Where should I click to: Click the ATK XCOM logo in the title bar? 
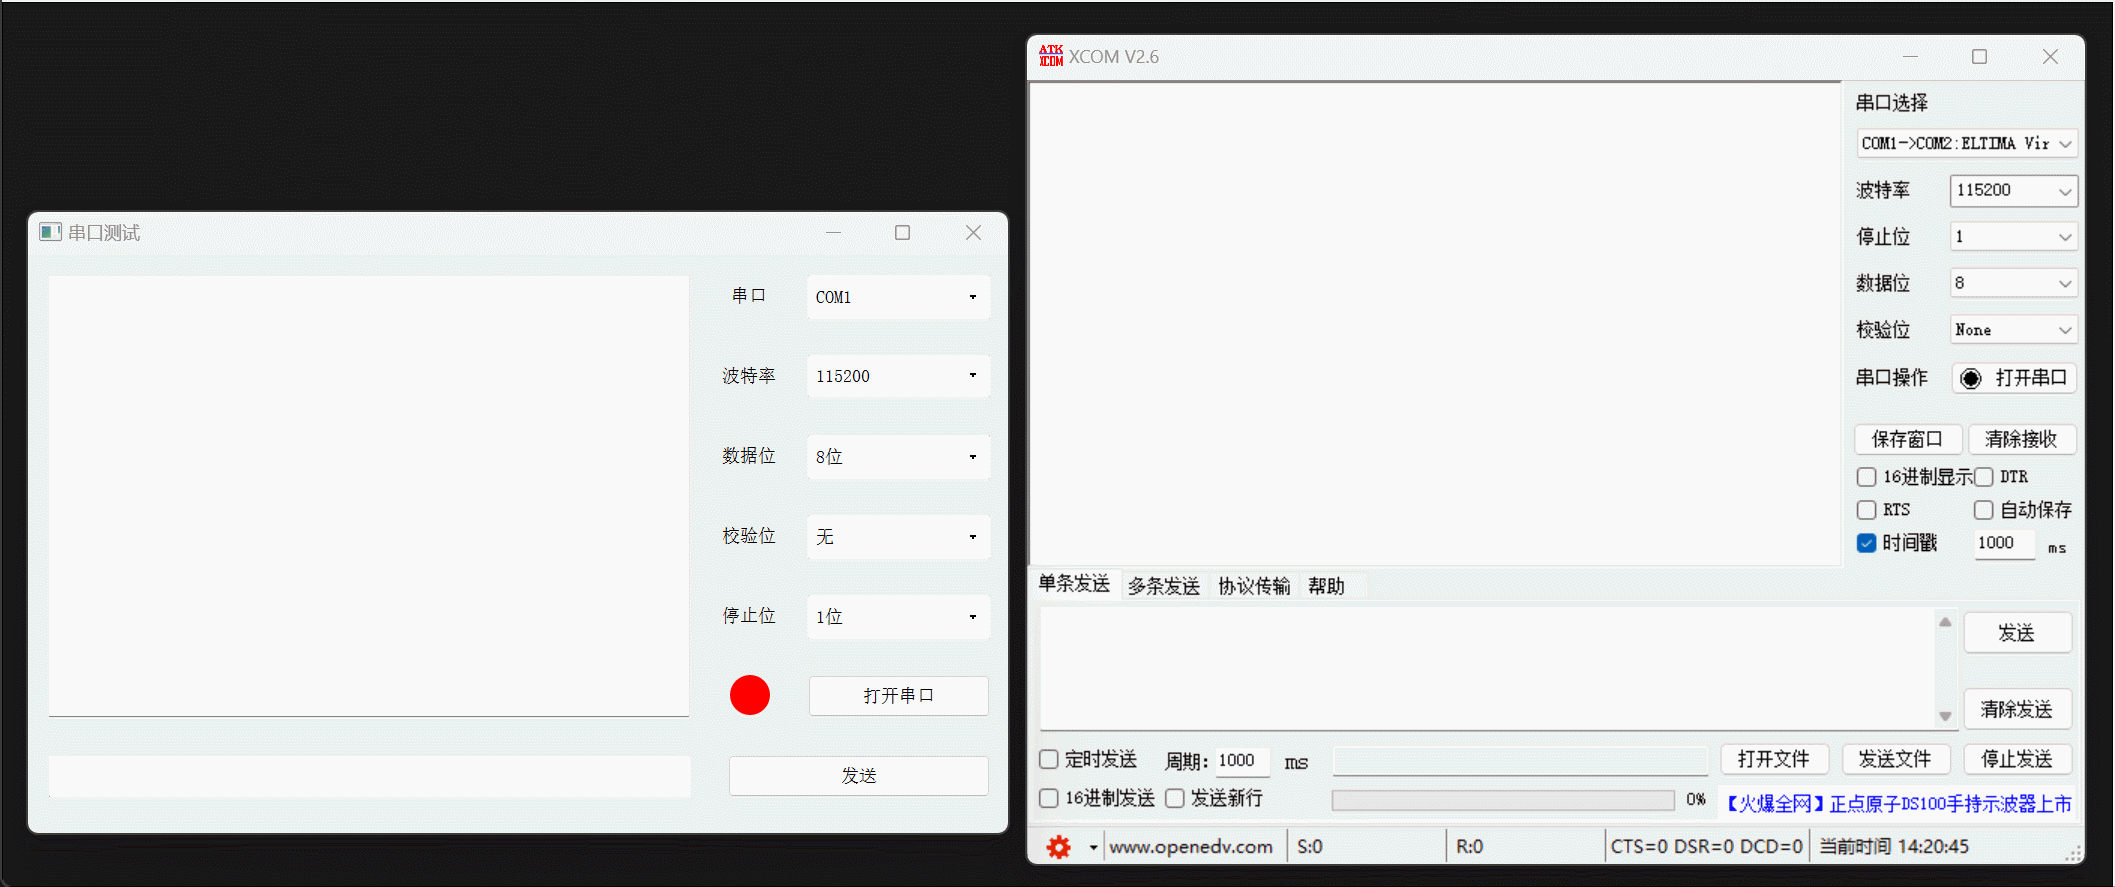tap(1051, 56)
